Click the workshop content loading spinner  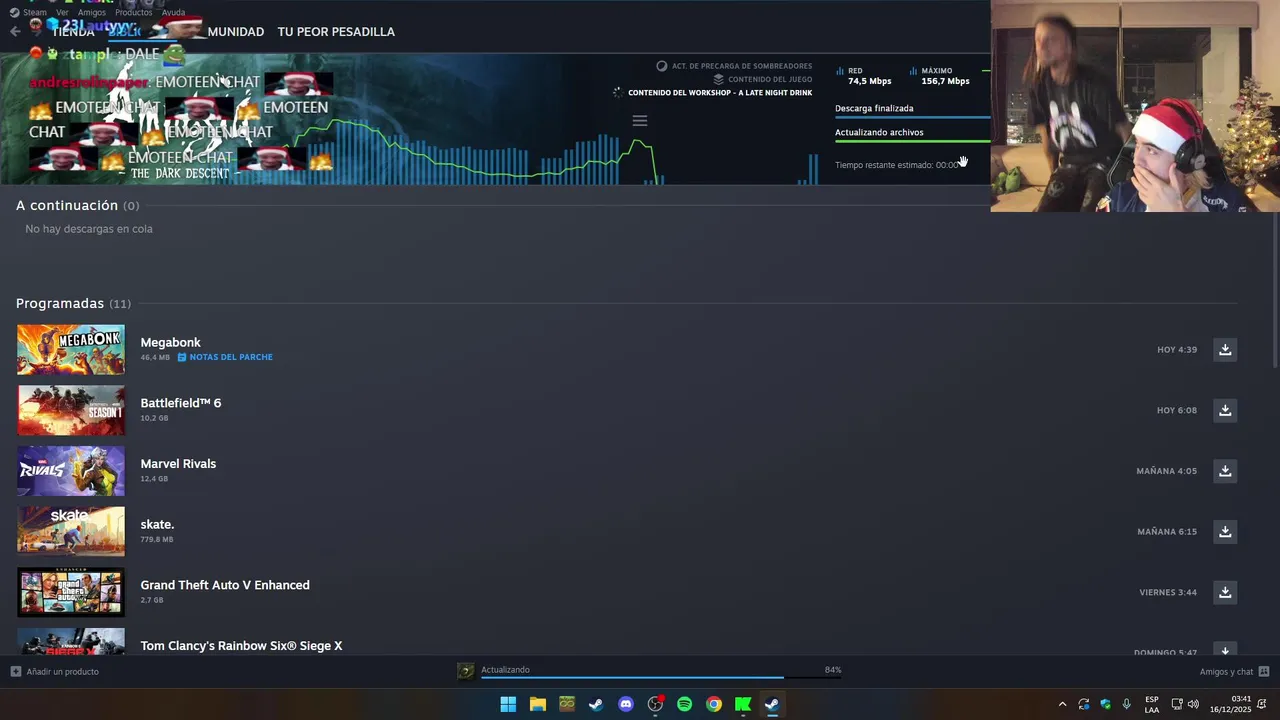pyautogui.click(x=617, y=92)
